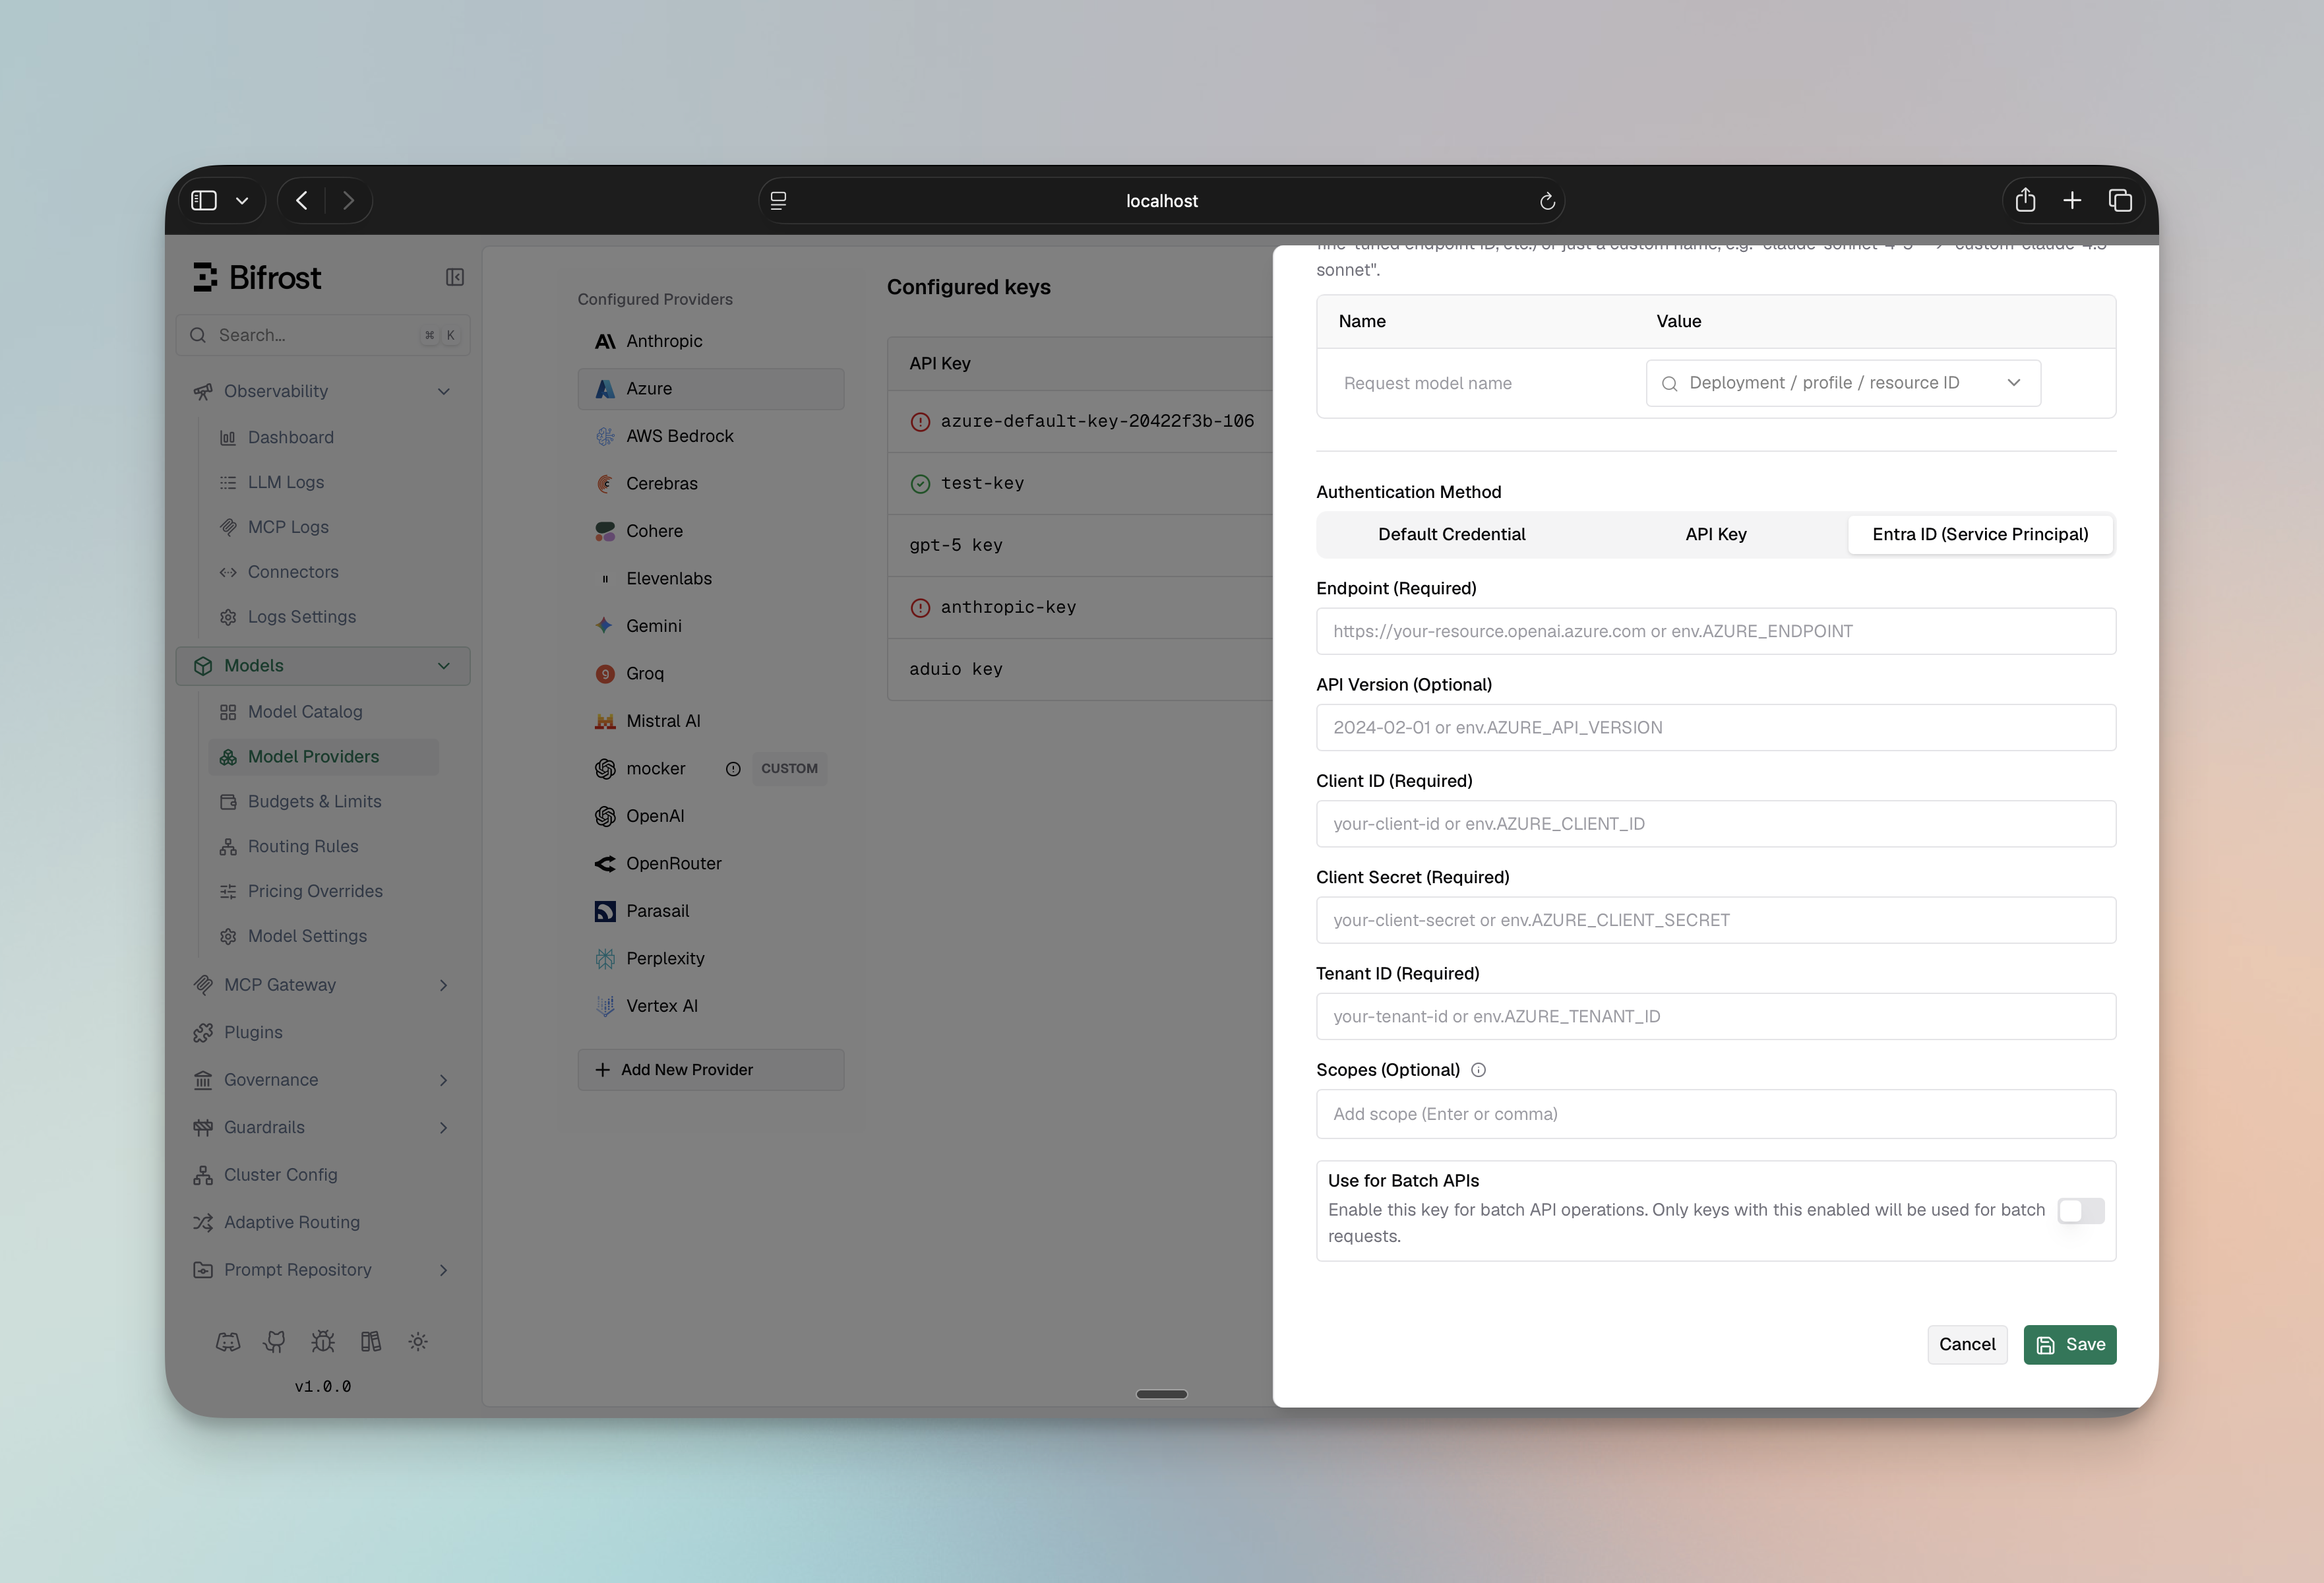Show browser tab overview icon
2324x1583 pixels.
click(x=2120, y=200)
